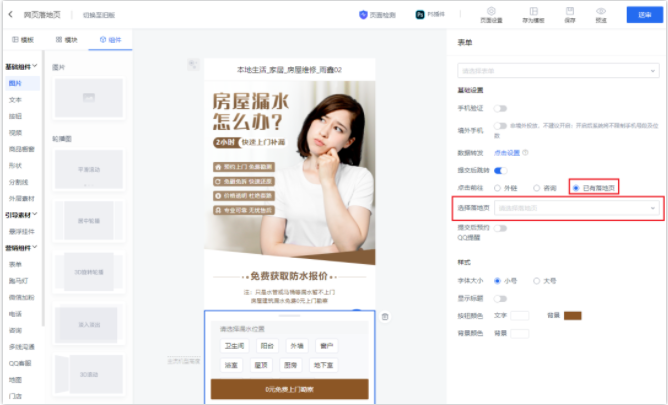Switch to the 模板 tab
This screenshot has width=668, height=405.
pos(23,40)
